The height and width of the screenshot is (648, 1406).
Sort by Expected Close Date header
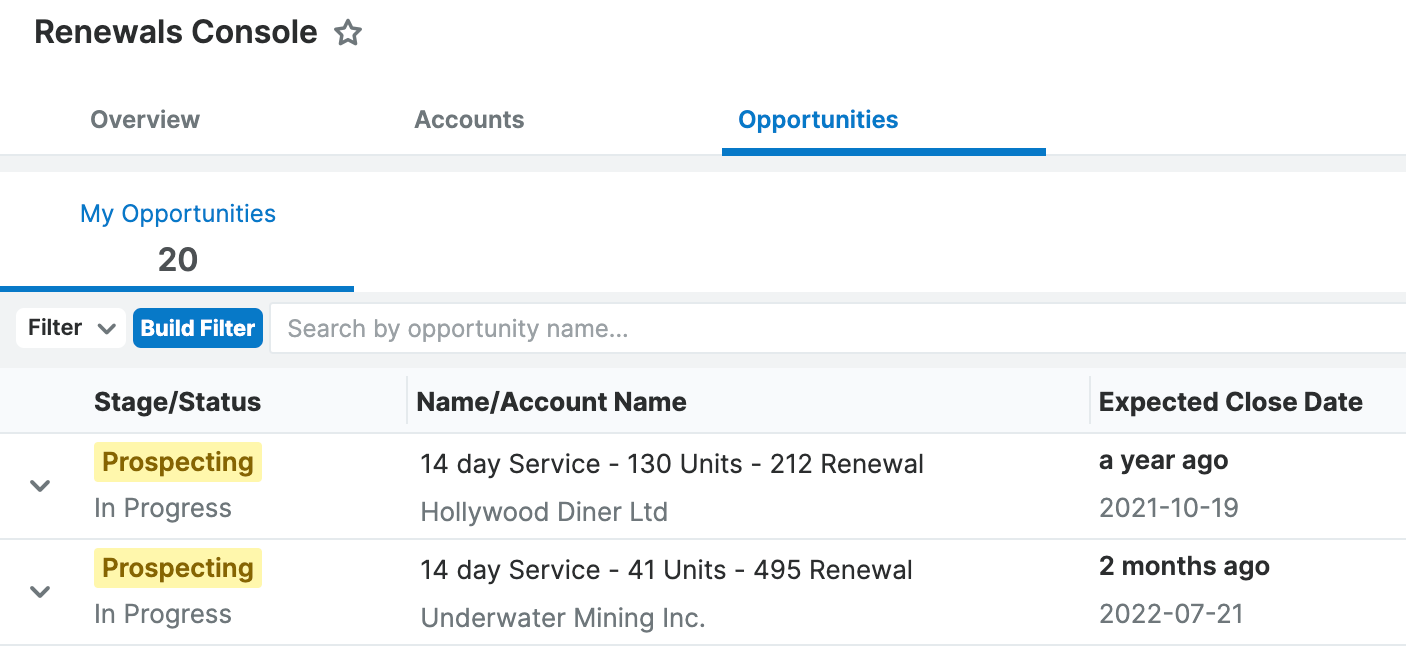1230,402
